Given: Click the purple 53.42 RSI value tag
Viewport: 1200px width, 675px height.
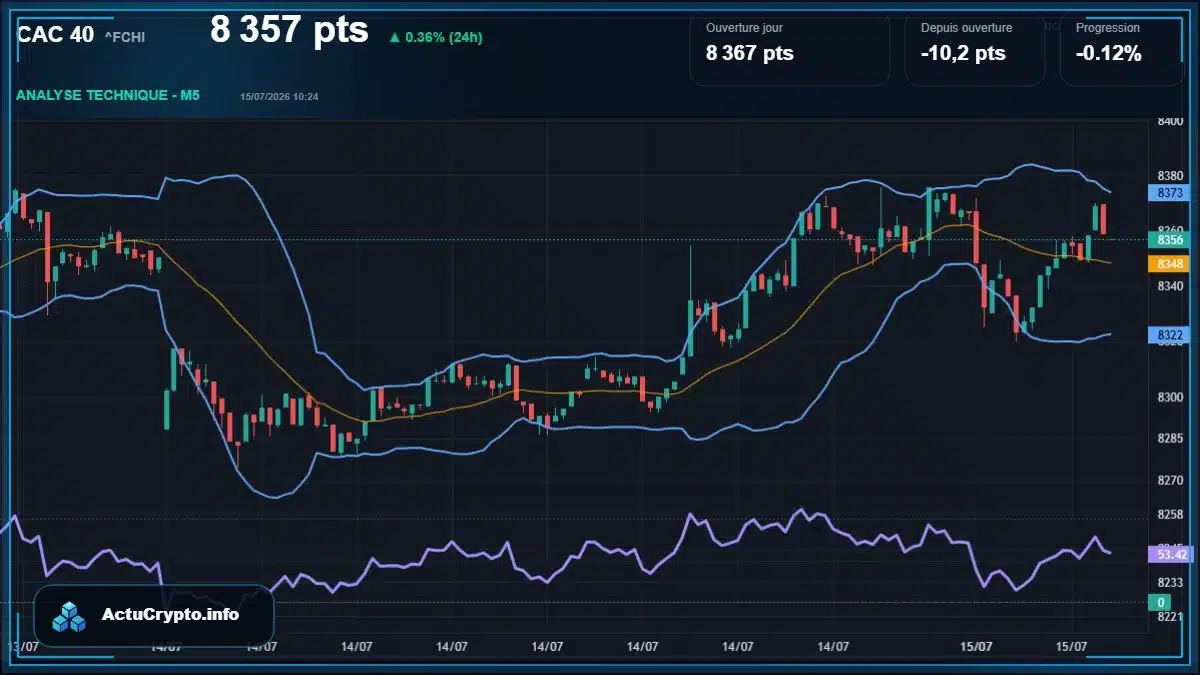Looking at the screenshot, I should pyautogui.click(x=1171, y=554).
